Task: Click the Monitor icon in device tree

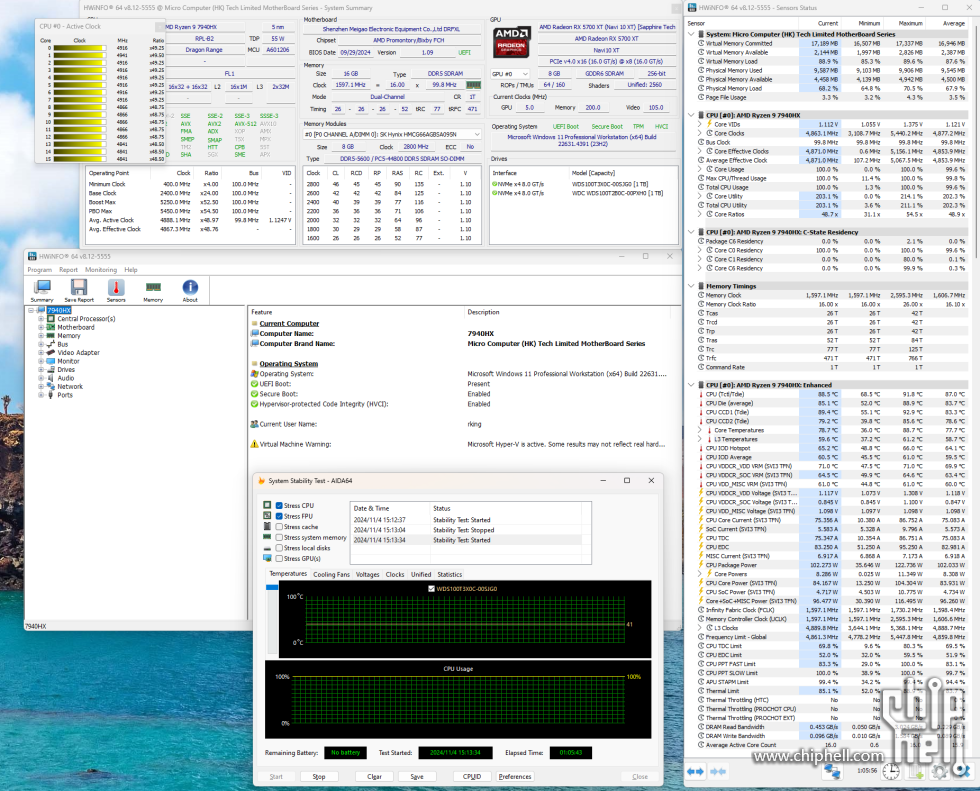Action: 51,361
